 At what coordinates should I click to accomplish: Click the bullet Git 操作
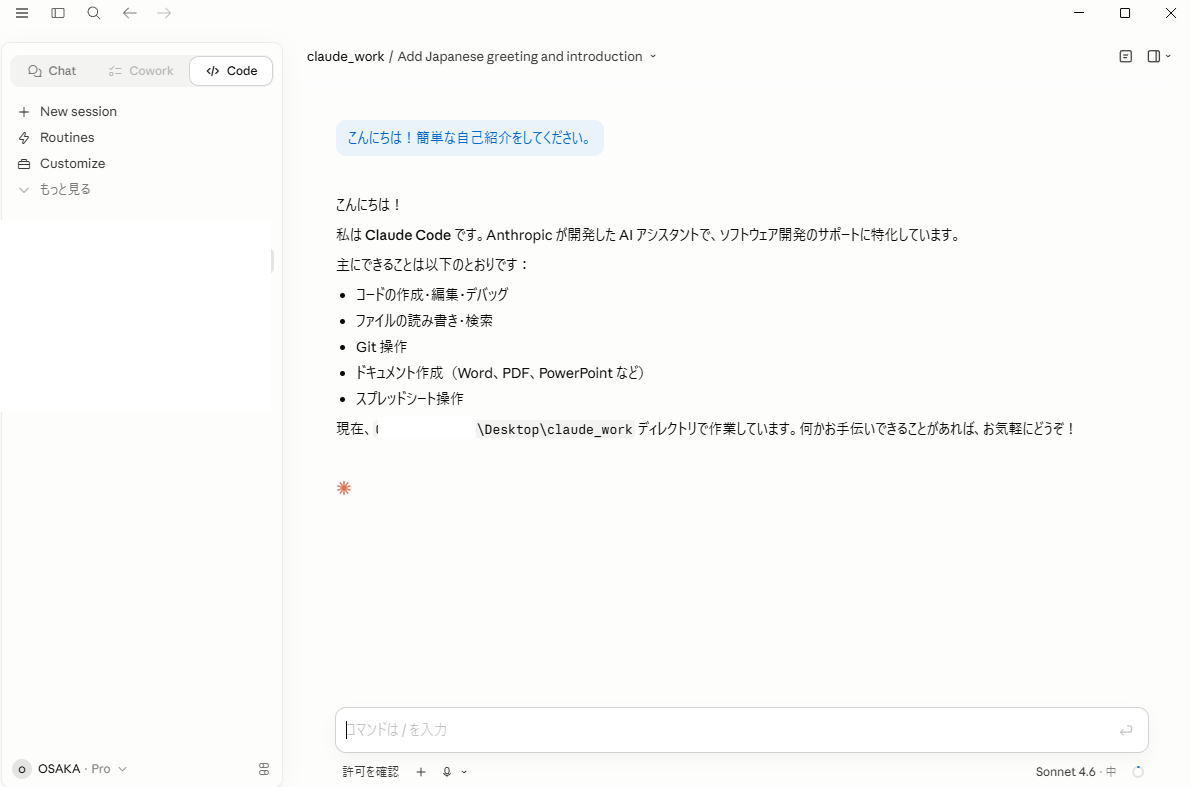click(x=381, y=346)
